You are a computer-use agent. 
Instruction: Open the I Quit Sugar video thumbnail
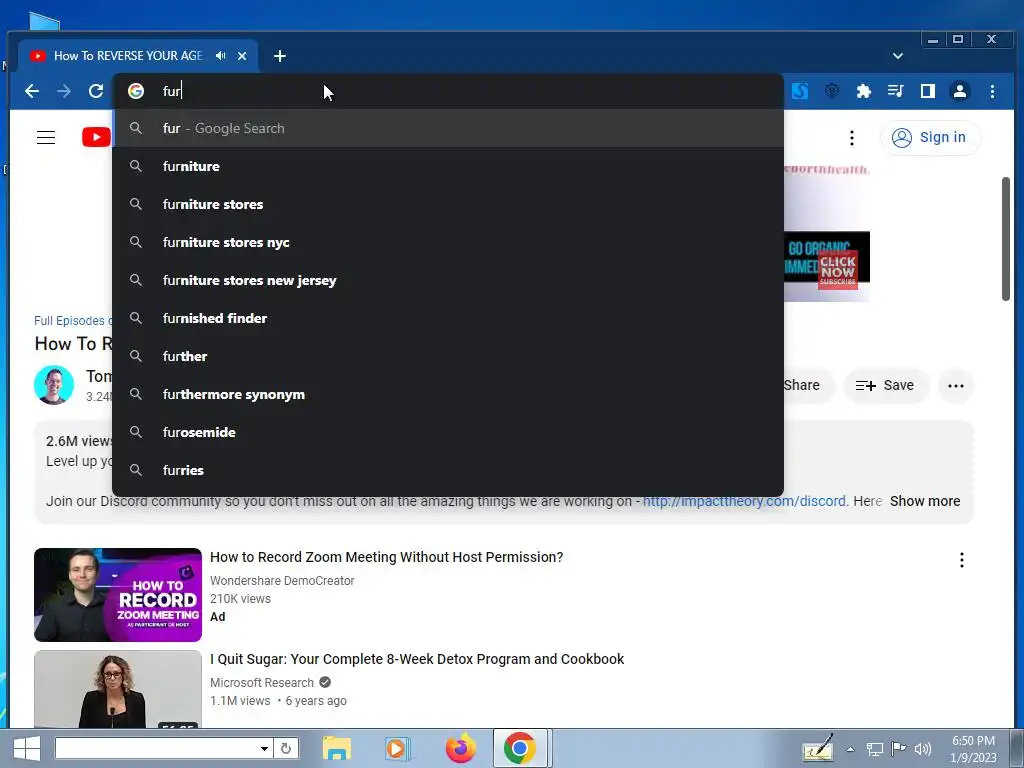coord(118,689)
